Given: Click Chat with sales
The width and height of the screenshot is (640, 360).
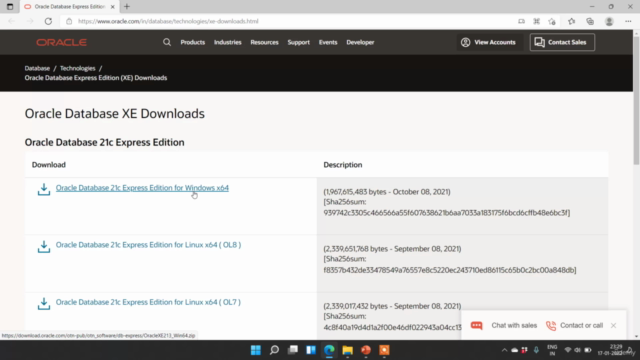Looking at the screenshot, I should coord(514,325).
